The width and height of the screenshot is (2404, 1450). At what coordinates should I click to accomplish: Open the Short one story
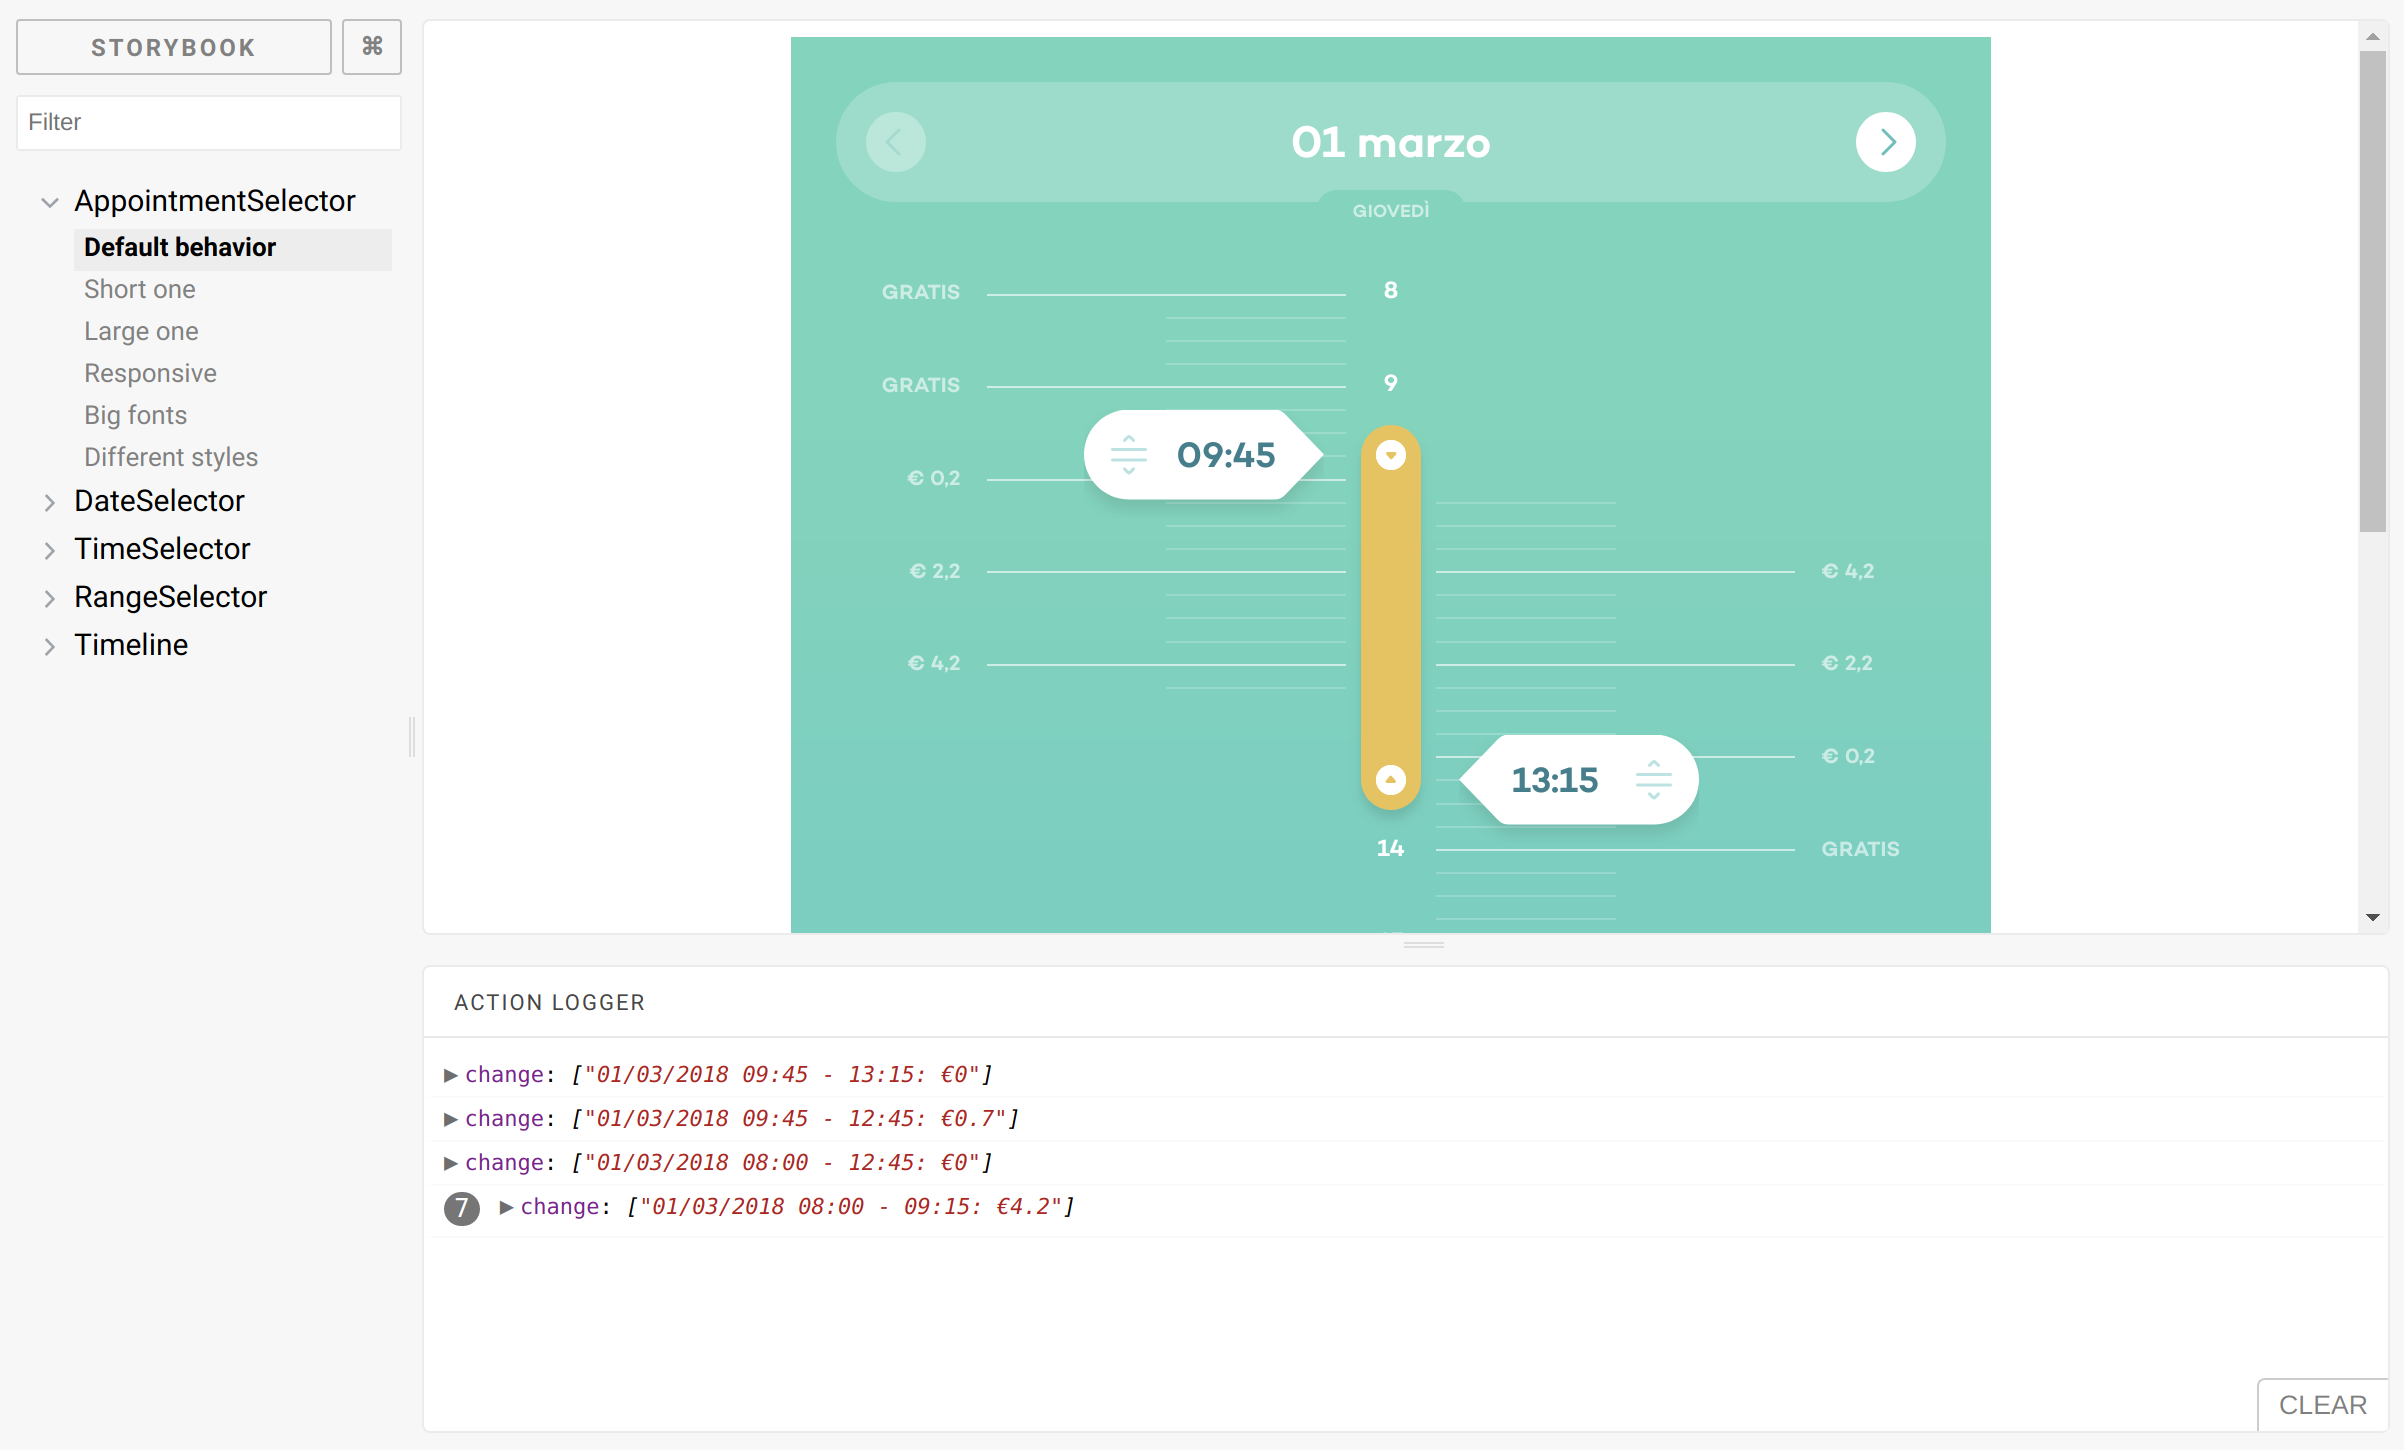[140, 290]
